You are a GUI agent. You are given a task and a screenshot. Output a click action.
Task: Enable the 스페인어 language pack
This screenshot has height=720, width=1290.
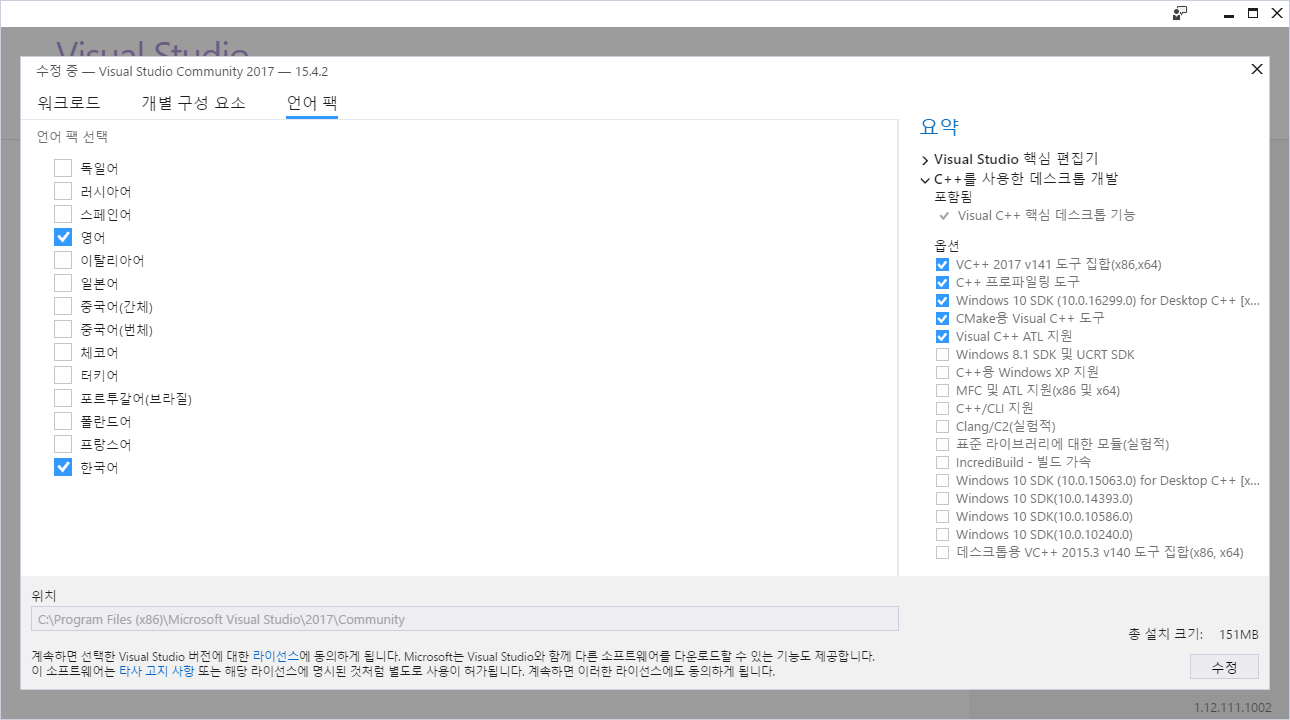[63, 214]
